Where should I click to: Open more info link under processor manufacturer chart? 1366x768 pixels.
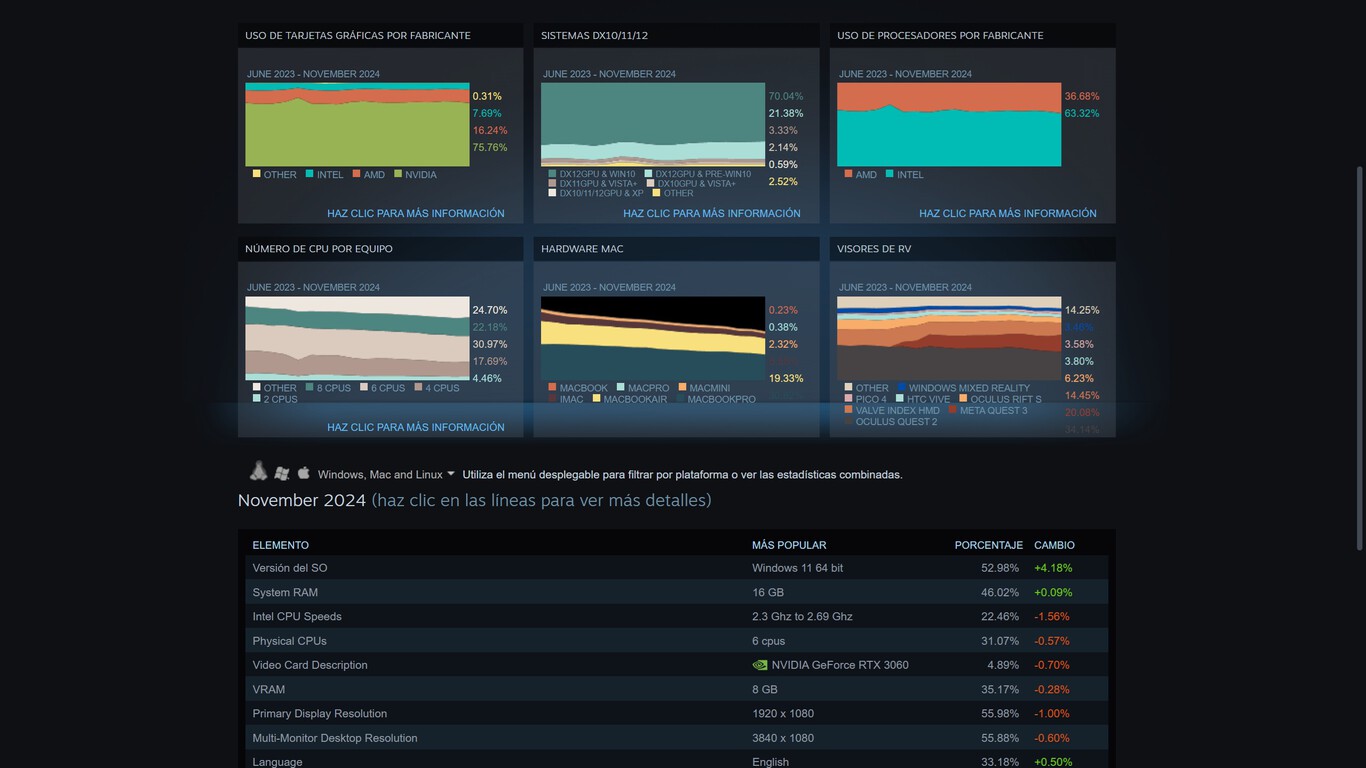(x=1007, y=213)
